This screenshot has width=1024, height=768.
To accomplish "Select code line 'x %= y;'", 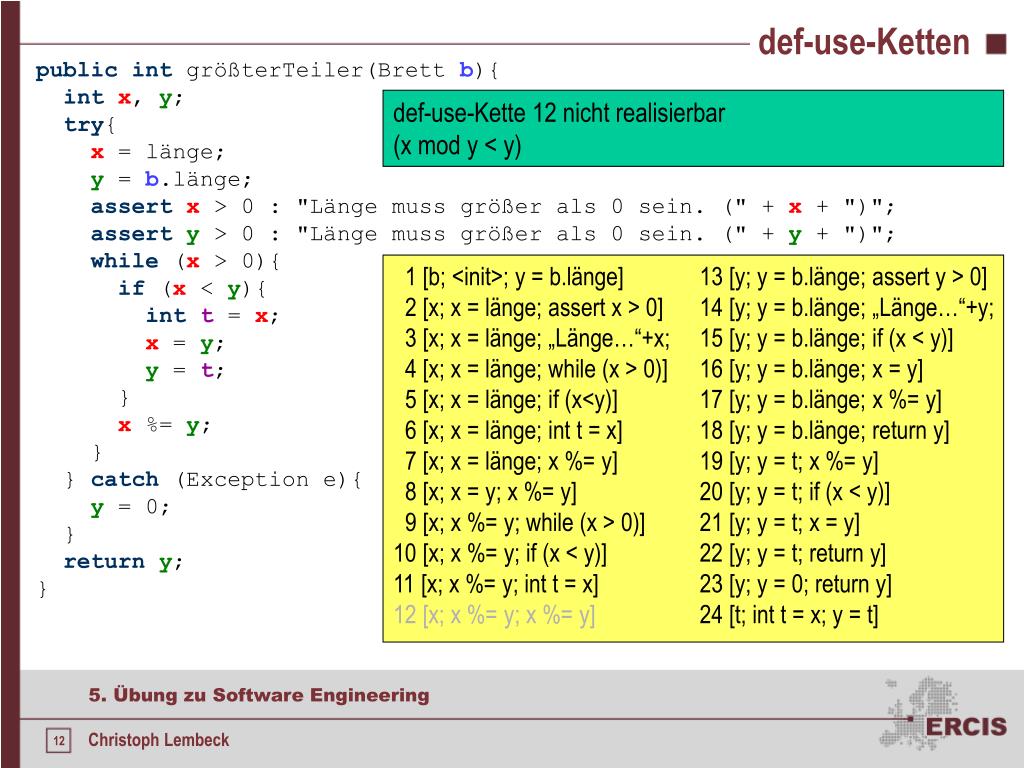I will (165, 426).
